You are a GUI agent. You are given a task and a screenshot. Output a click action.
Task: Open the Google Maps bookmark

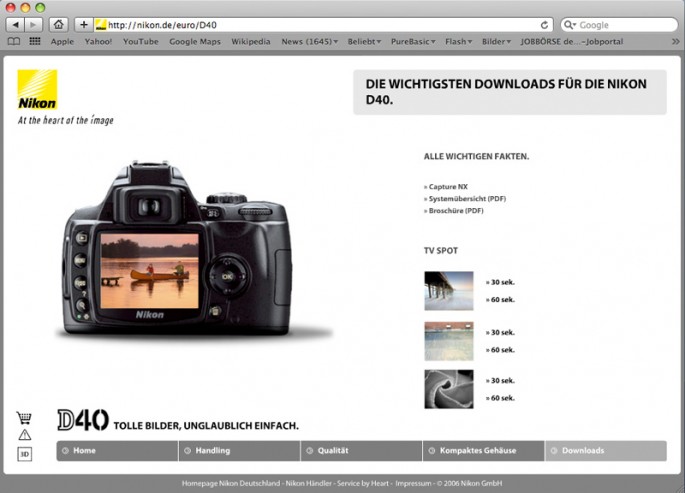point(195,41)
